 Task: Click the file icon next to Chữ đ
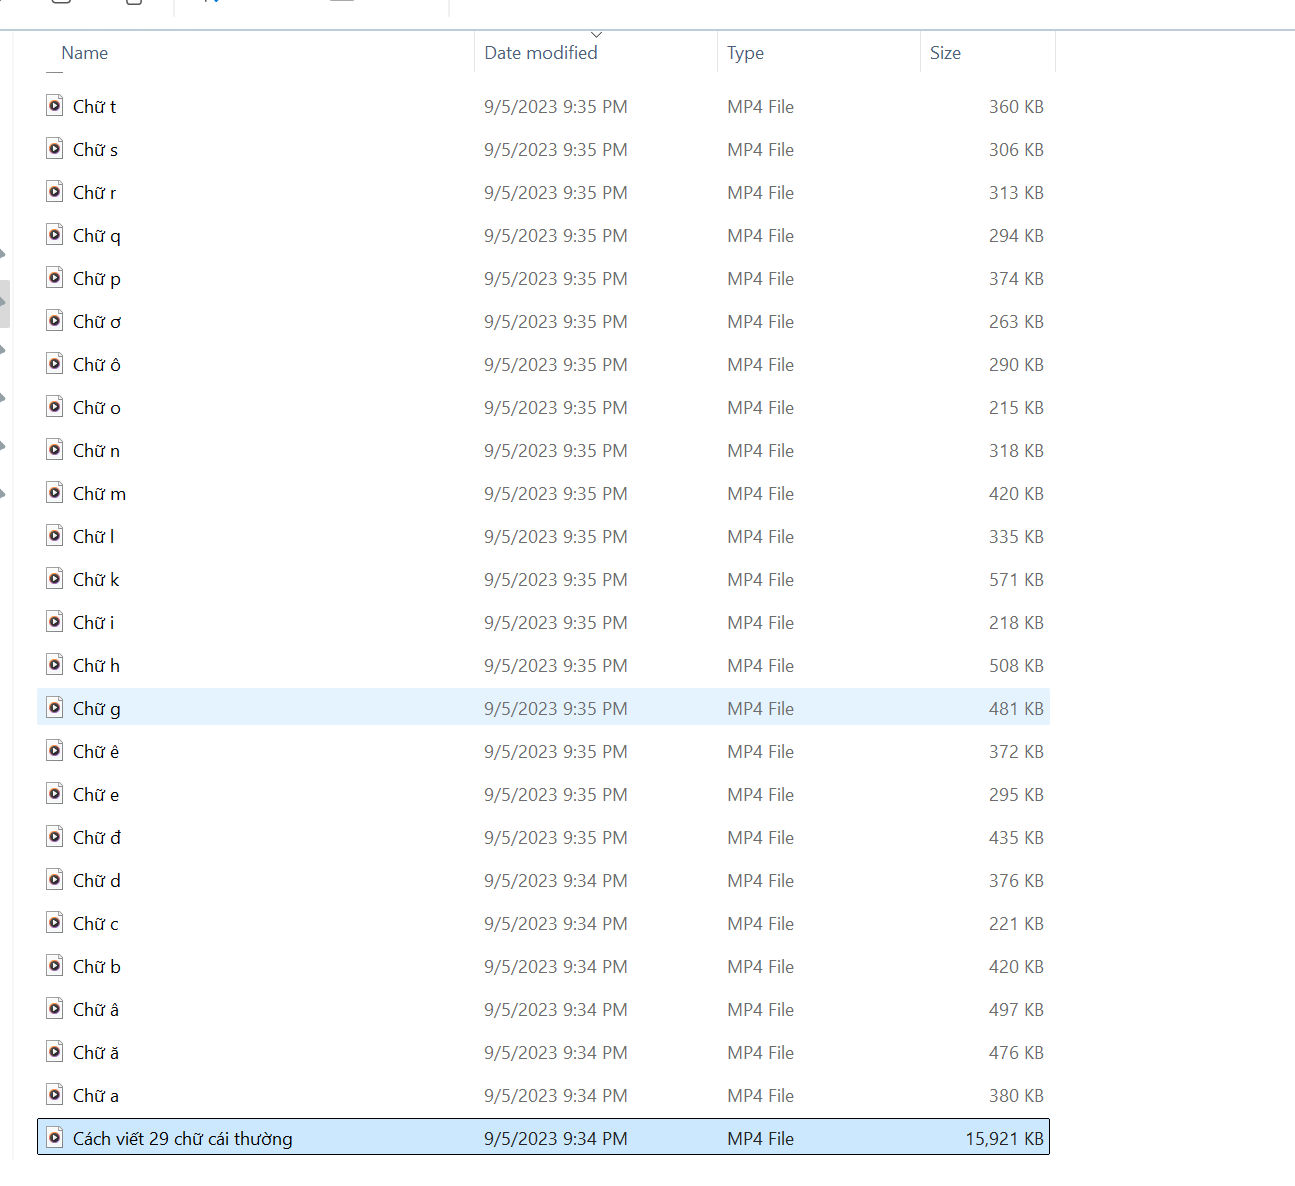coord(55,836)
